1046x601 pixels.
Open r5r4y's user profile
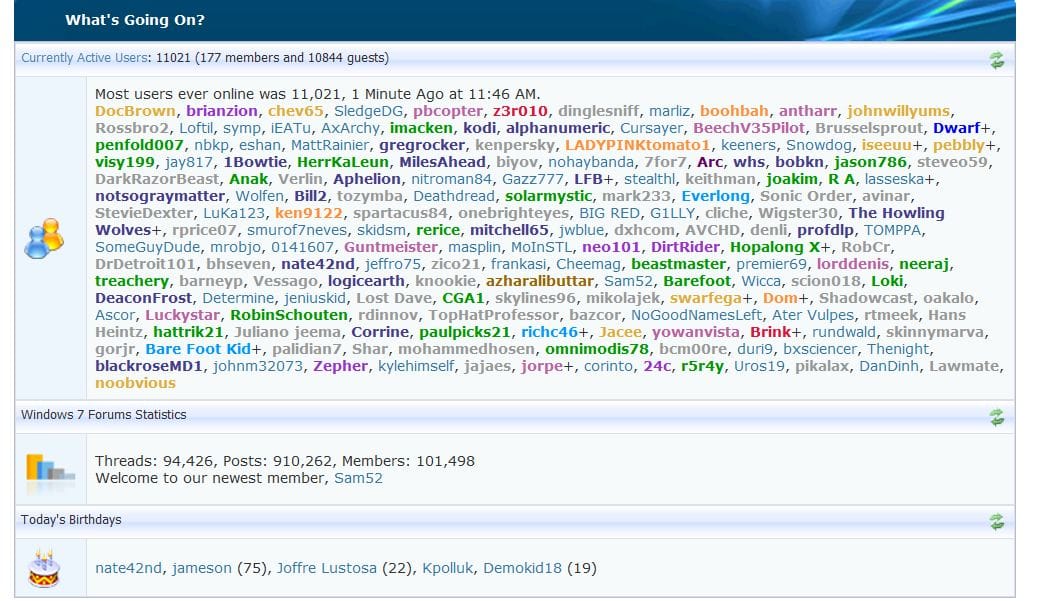(702, 366)
